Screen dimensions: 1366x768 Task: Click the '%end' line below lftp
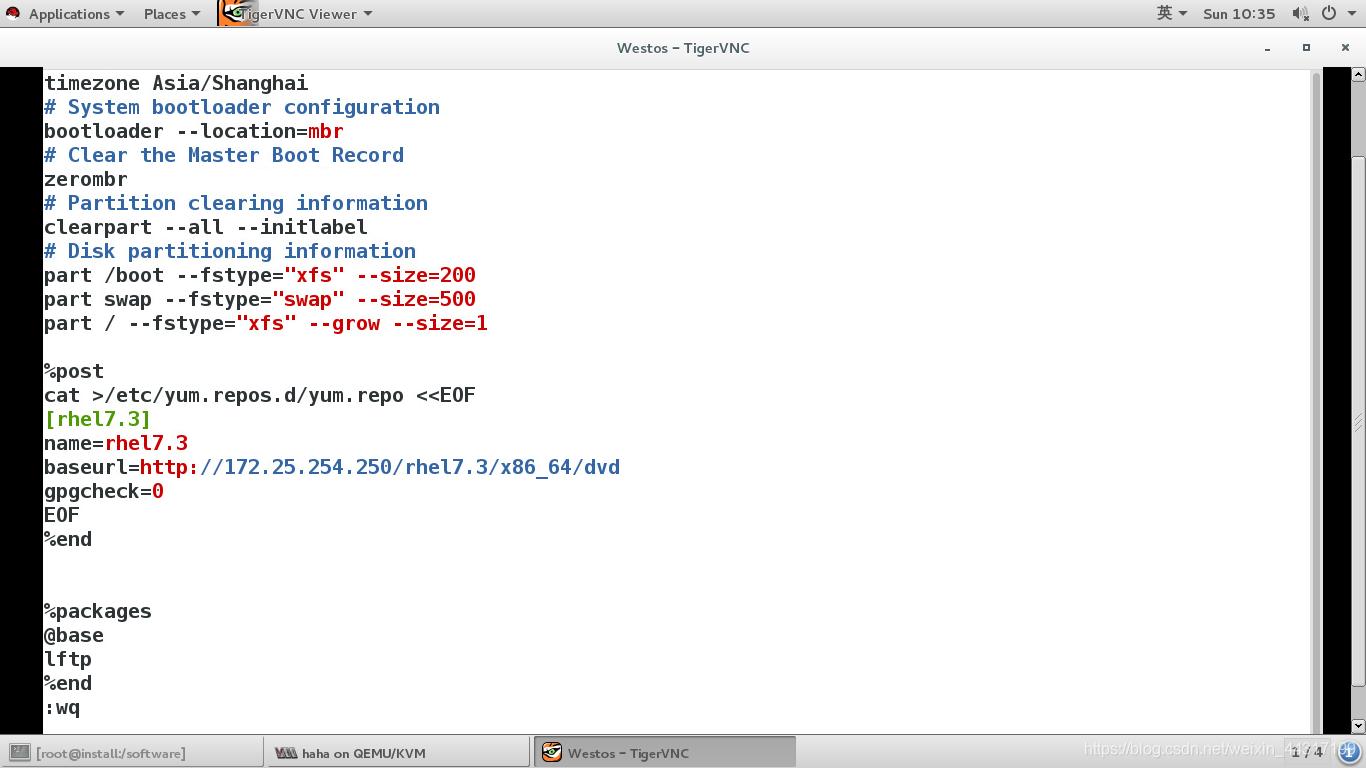68,683
